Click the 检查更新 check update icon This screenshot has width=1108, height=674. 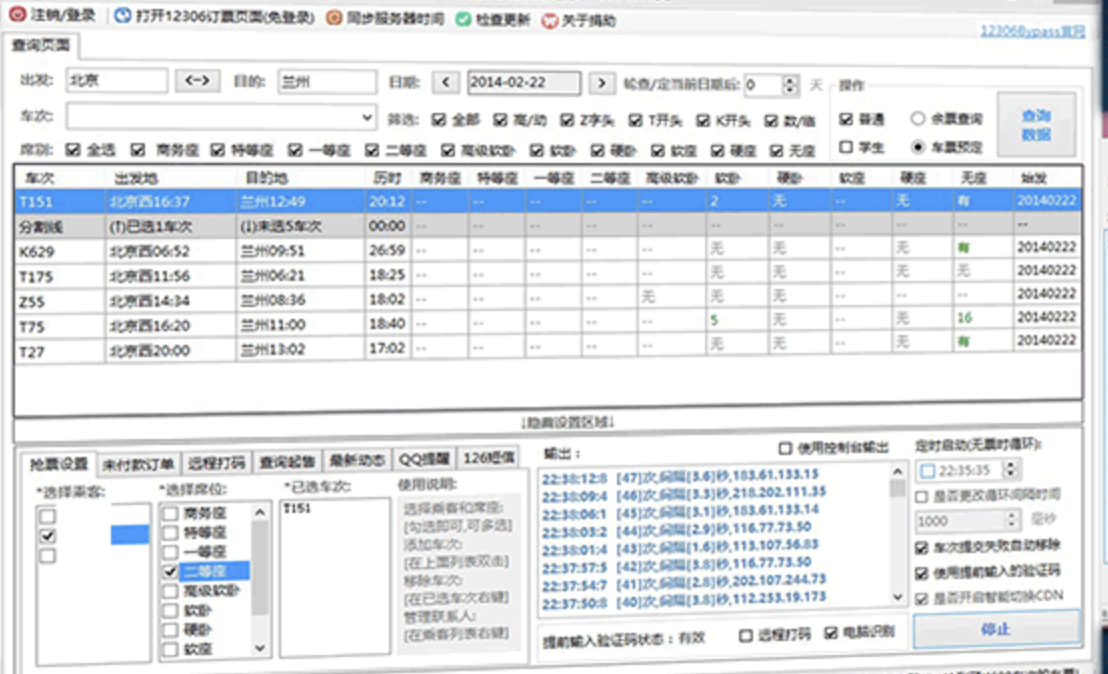462,18
